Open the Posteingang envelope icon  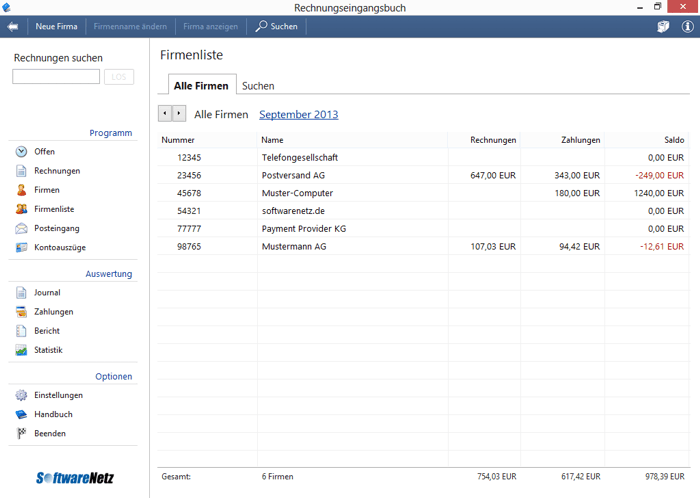pyautogui.click(x=21, y=228)
